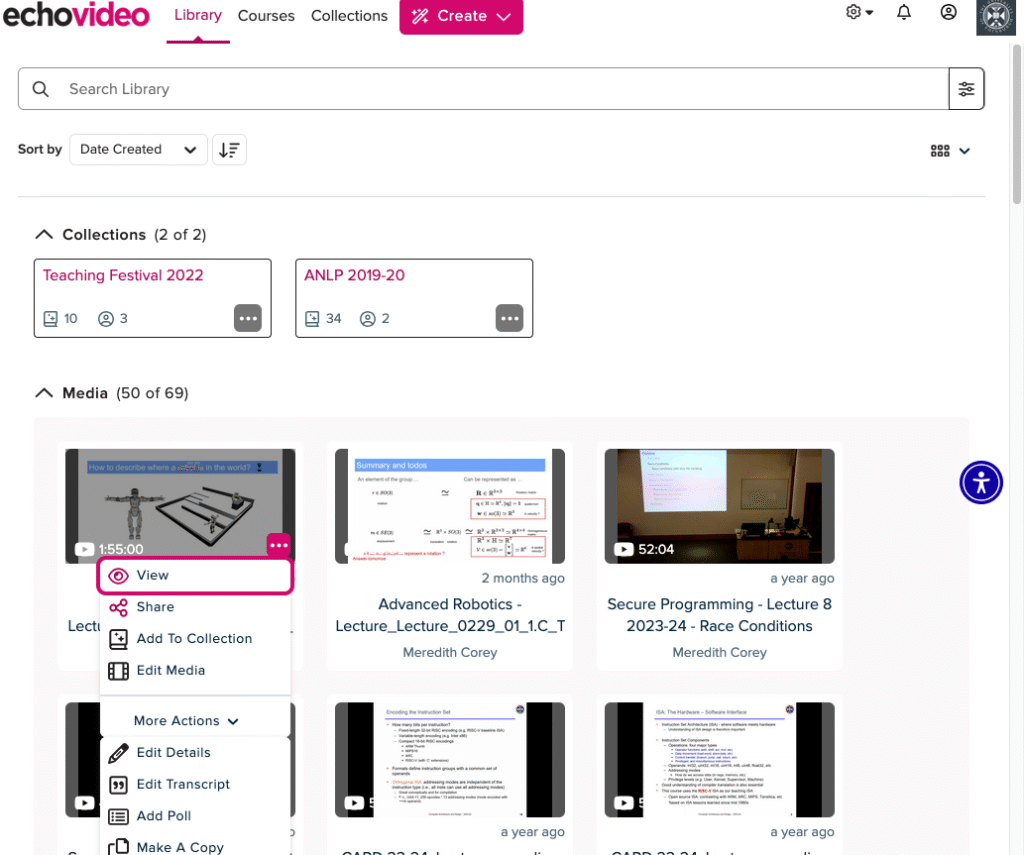Click the accessibility widget icon
Image resolution: width=1024 pixels, height=855 pixels.
(x=981, y=482)
